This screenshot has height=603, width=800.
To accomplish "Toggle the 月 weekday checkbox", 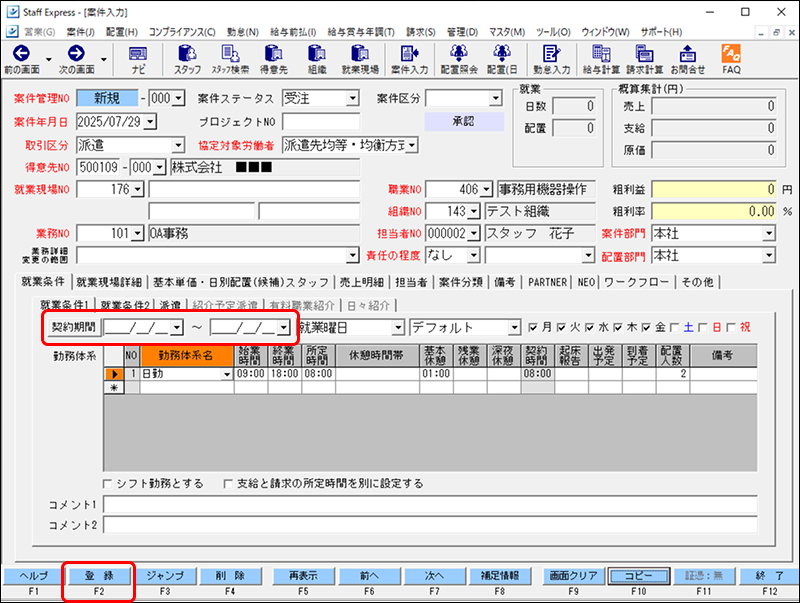I will (533, 328).
